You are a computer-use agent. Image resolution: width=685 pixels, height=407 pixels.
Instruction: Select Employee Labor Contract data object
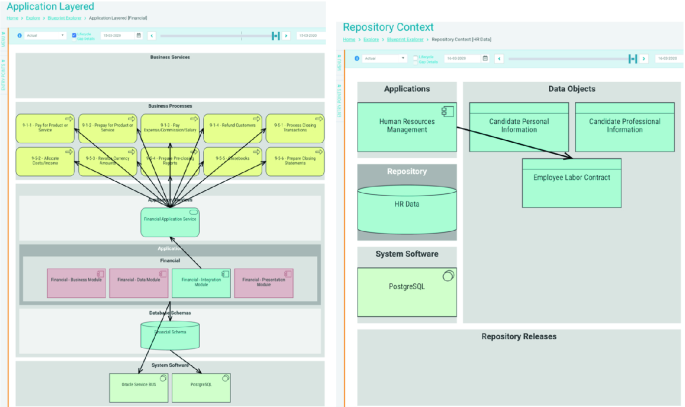[x=572, y=183]
